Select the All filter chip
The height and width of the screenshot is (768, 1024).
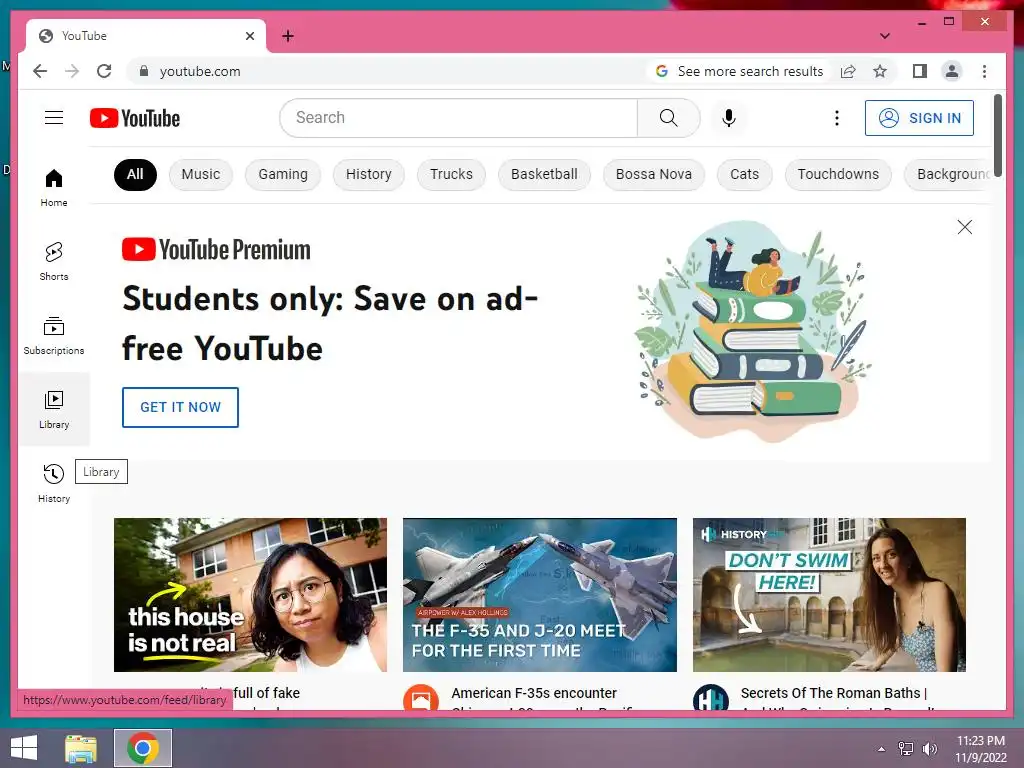tap(135, 174)
